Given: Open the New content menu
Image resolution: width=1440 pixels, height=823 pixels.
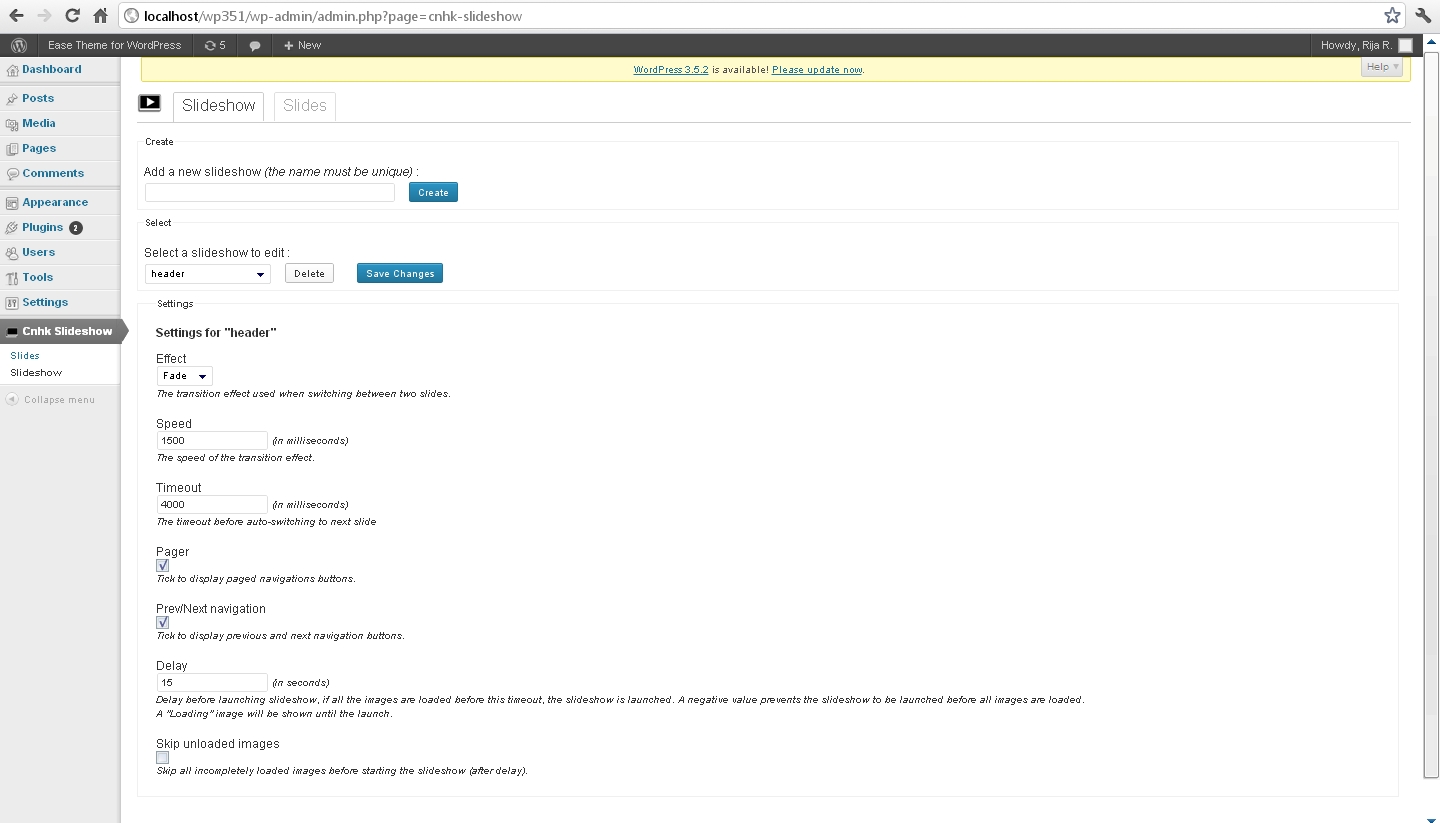Looking at the screenshot, I should point(302,45).
